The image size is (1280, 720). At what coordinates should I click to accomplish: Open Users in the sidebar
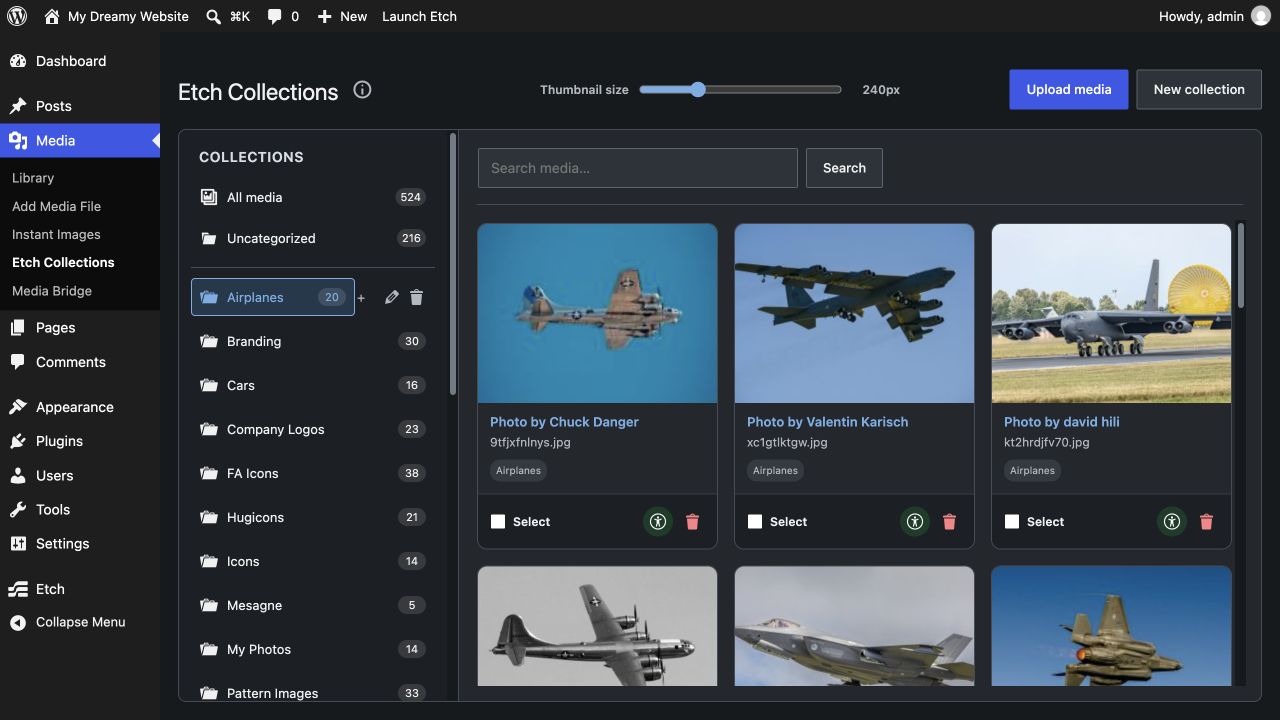click(x=80, y=476)
